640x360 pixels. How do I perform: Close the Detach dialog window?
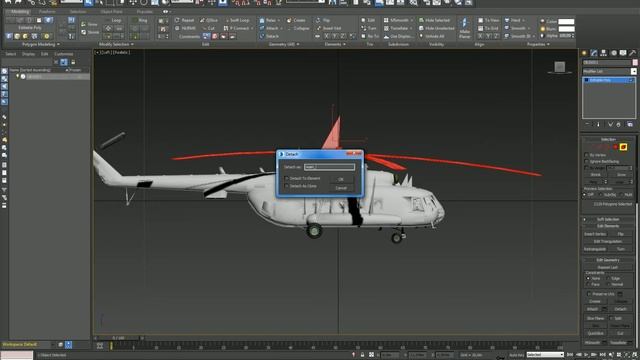coord(354,153)
